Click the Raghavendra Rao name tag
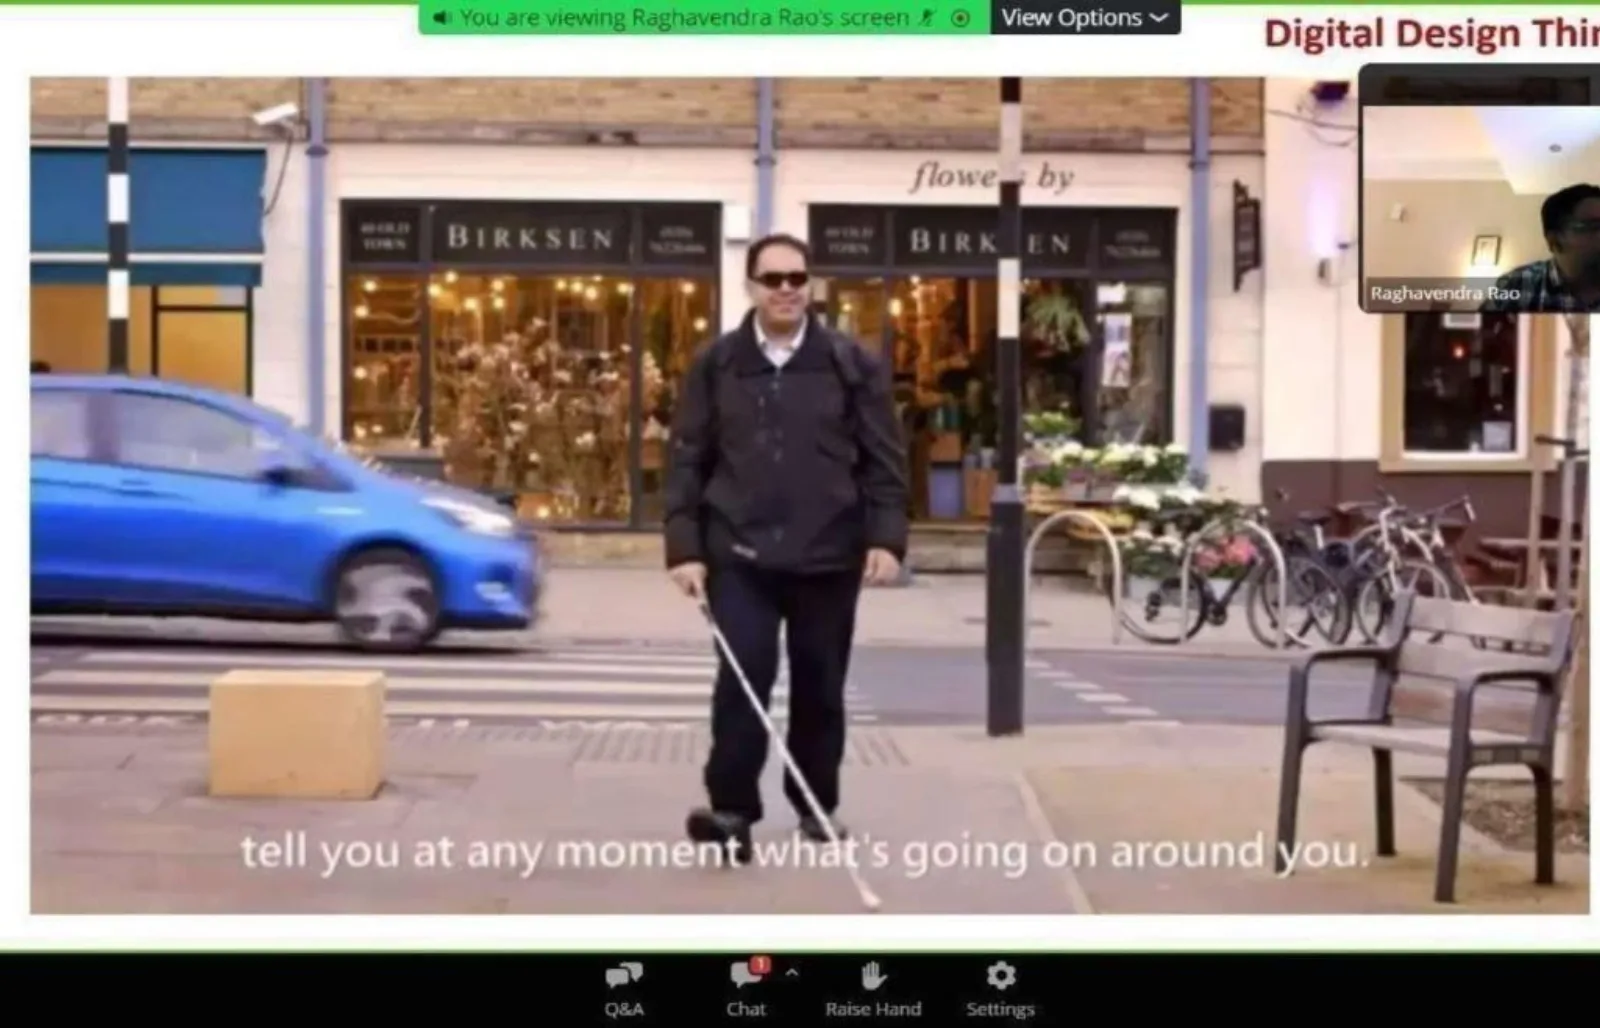The width and height of the screenshot is (1600, 1028). click(x=1444, y=293)
